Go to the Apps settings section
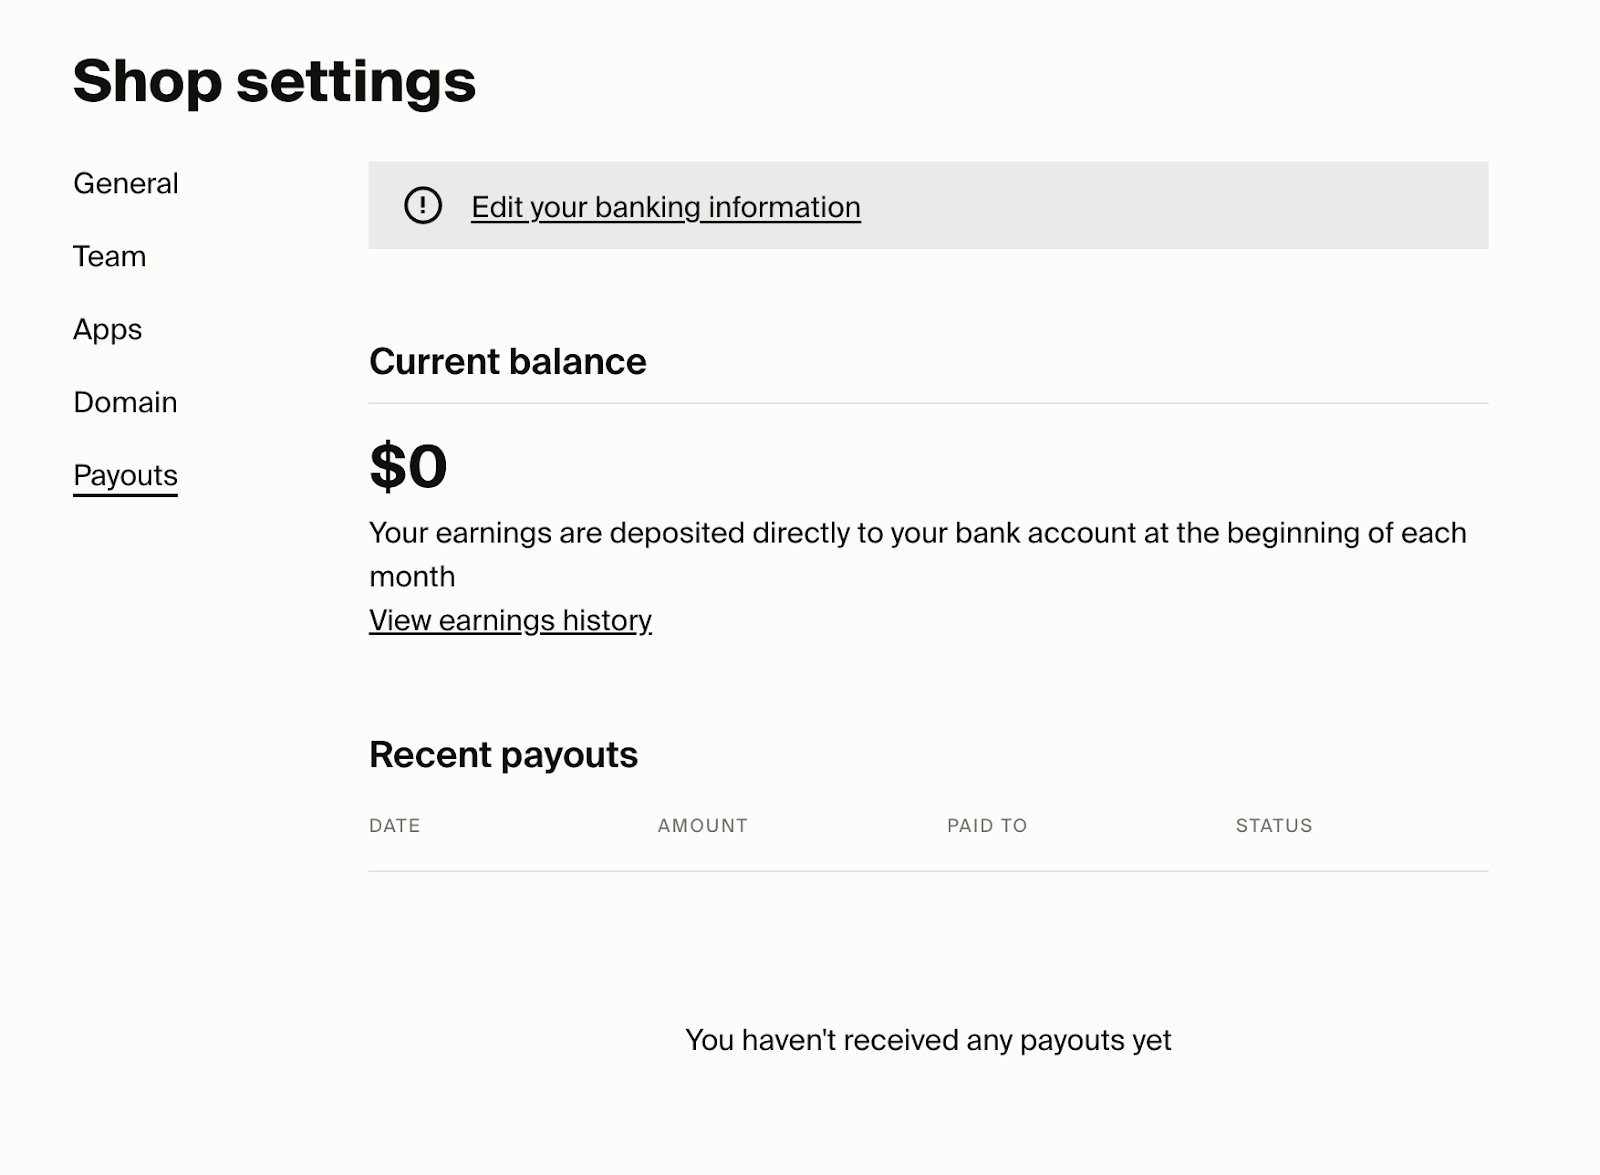The width and height of the screenshot is (1600, 1175). point(108,330)
